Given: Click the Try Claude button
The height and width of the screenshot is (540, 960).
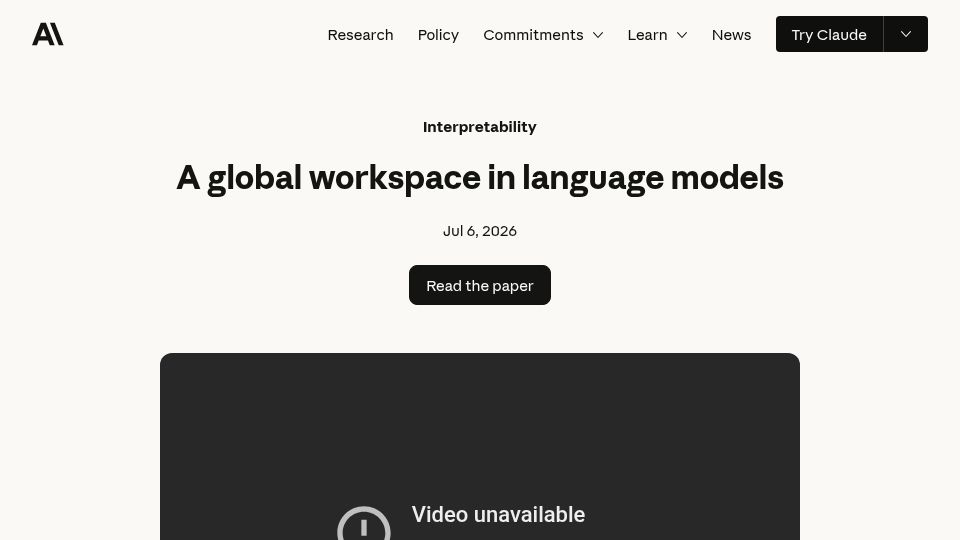Looking at the screenshot, I should pos(829,34).
